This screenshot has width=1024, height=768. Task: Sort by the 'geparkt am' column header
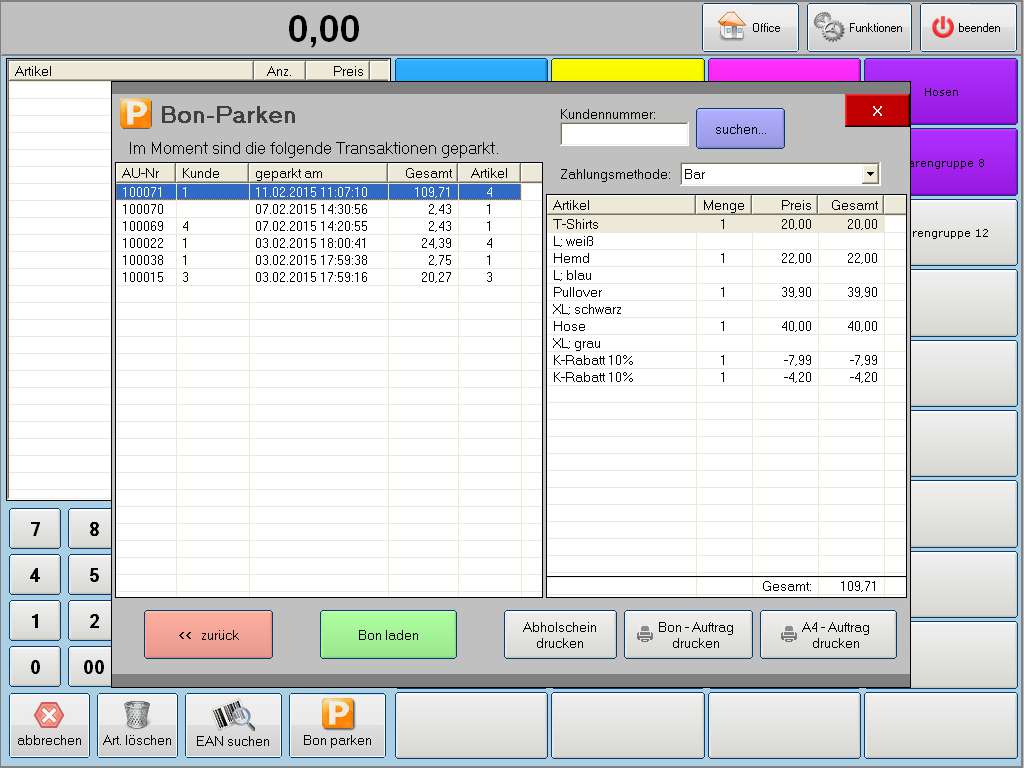[x=317, y=174]
